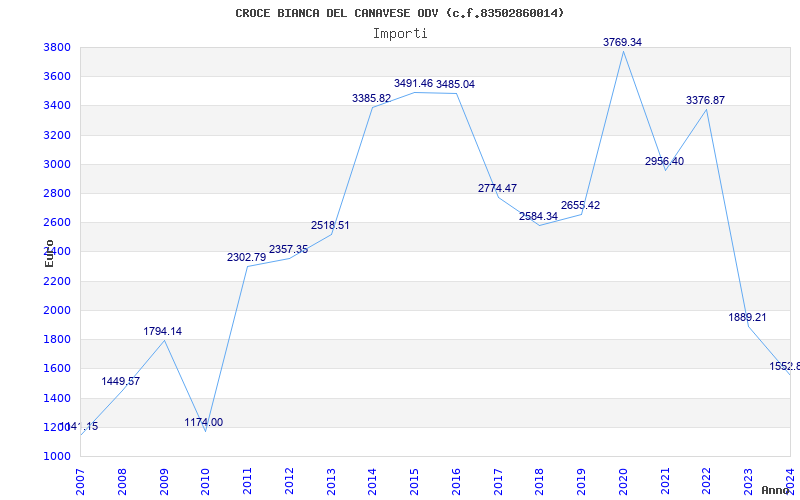Click the 2007 year axis label
Image resolution: width=800 pixels, height=500 pixels.
(x=80, y=482)
